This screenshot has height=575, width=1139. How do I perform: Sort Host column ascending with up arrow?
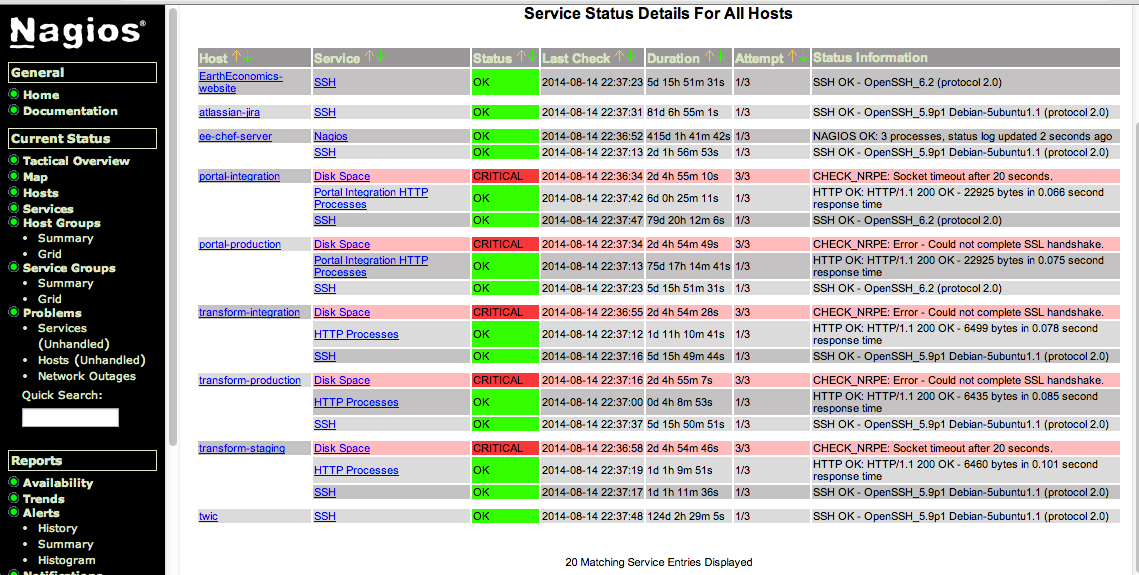(x=237, y=58)
